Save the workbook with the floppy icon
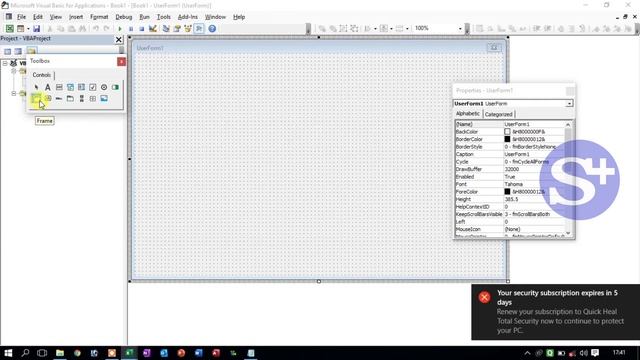 [x=36, y=29]
